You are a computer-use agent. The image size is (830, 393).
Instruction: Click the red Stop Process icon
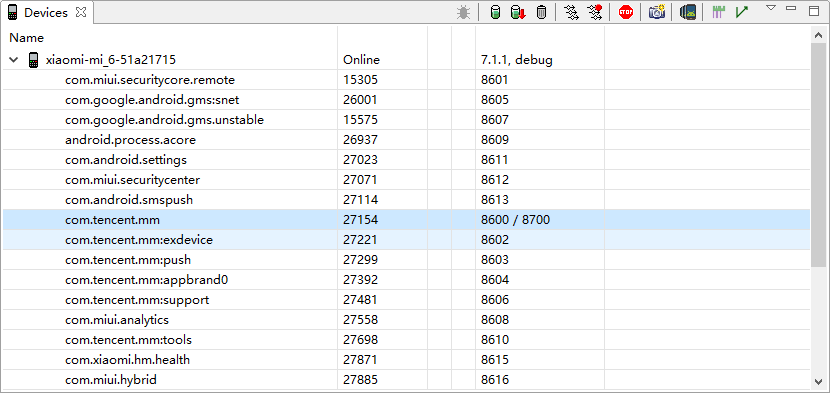click(x=626, y=12)
